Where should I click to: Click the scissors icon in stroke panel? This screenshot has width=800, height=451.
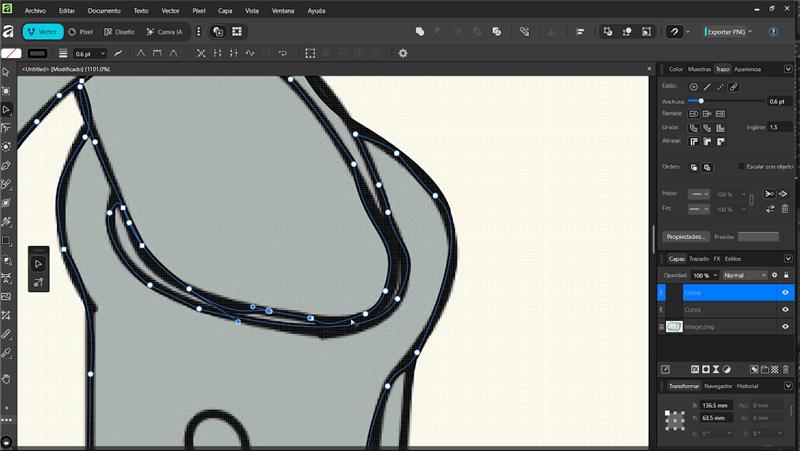pos(769,193)
